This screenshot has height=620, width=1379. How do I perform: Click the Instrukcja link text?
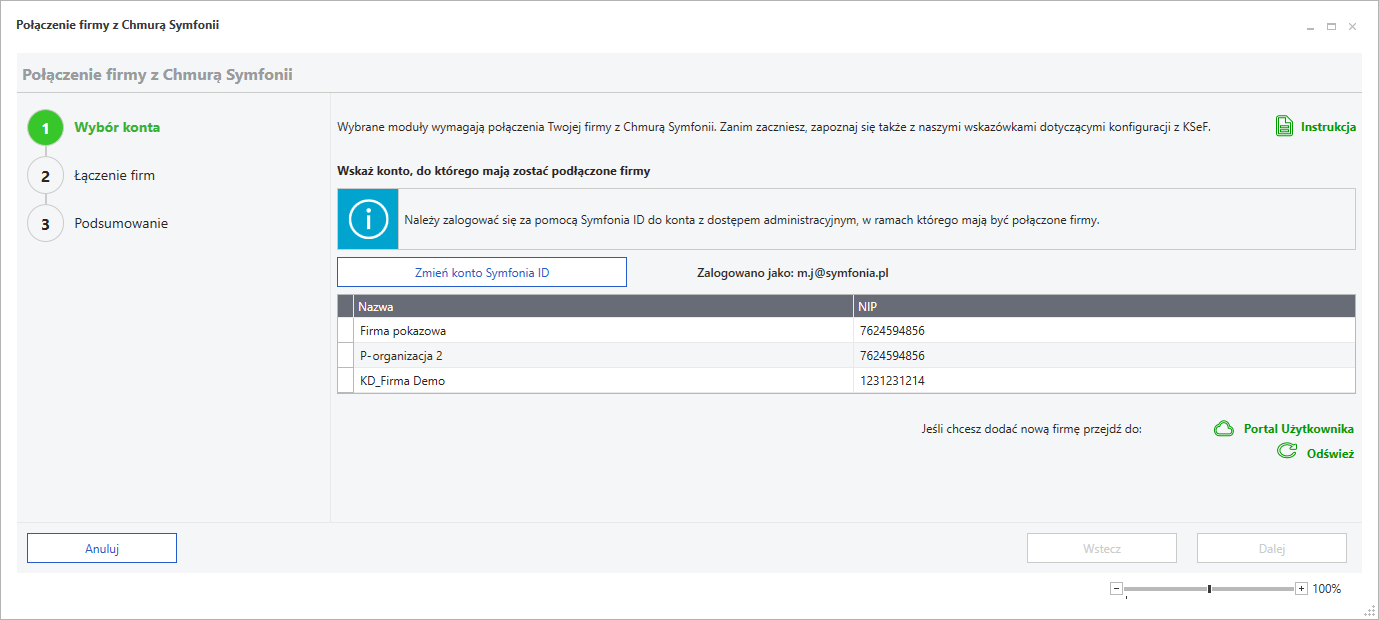click(1328, 127)
